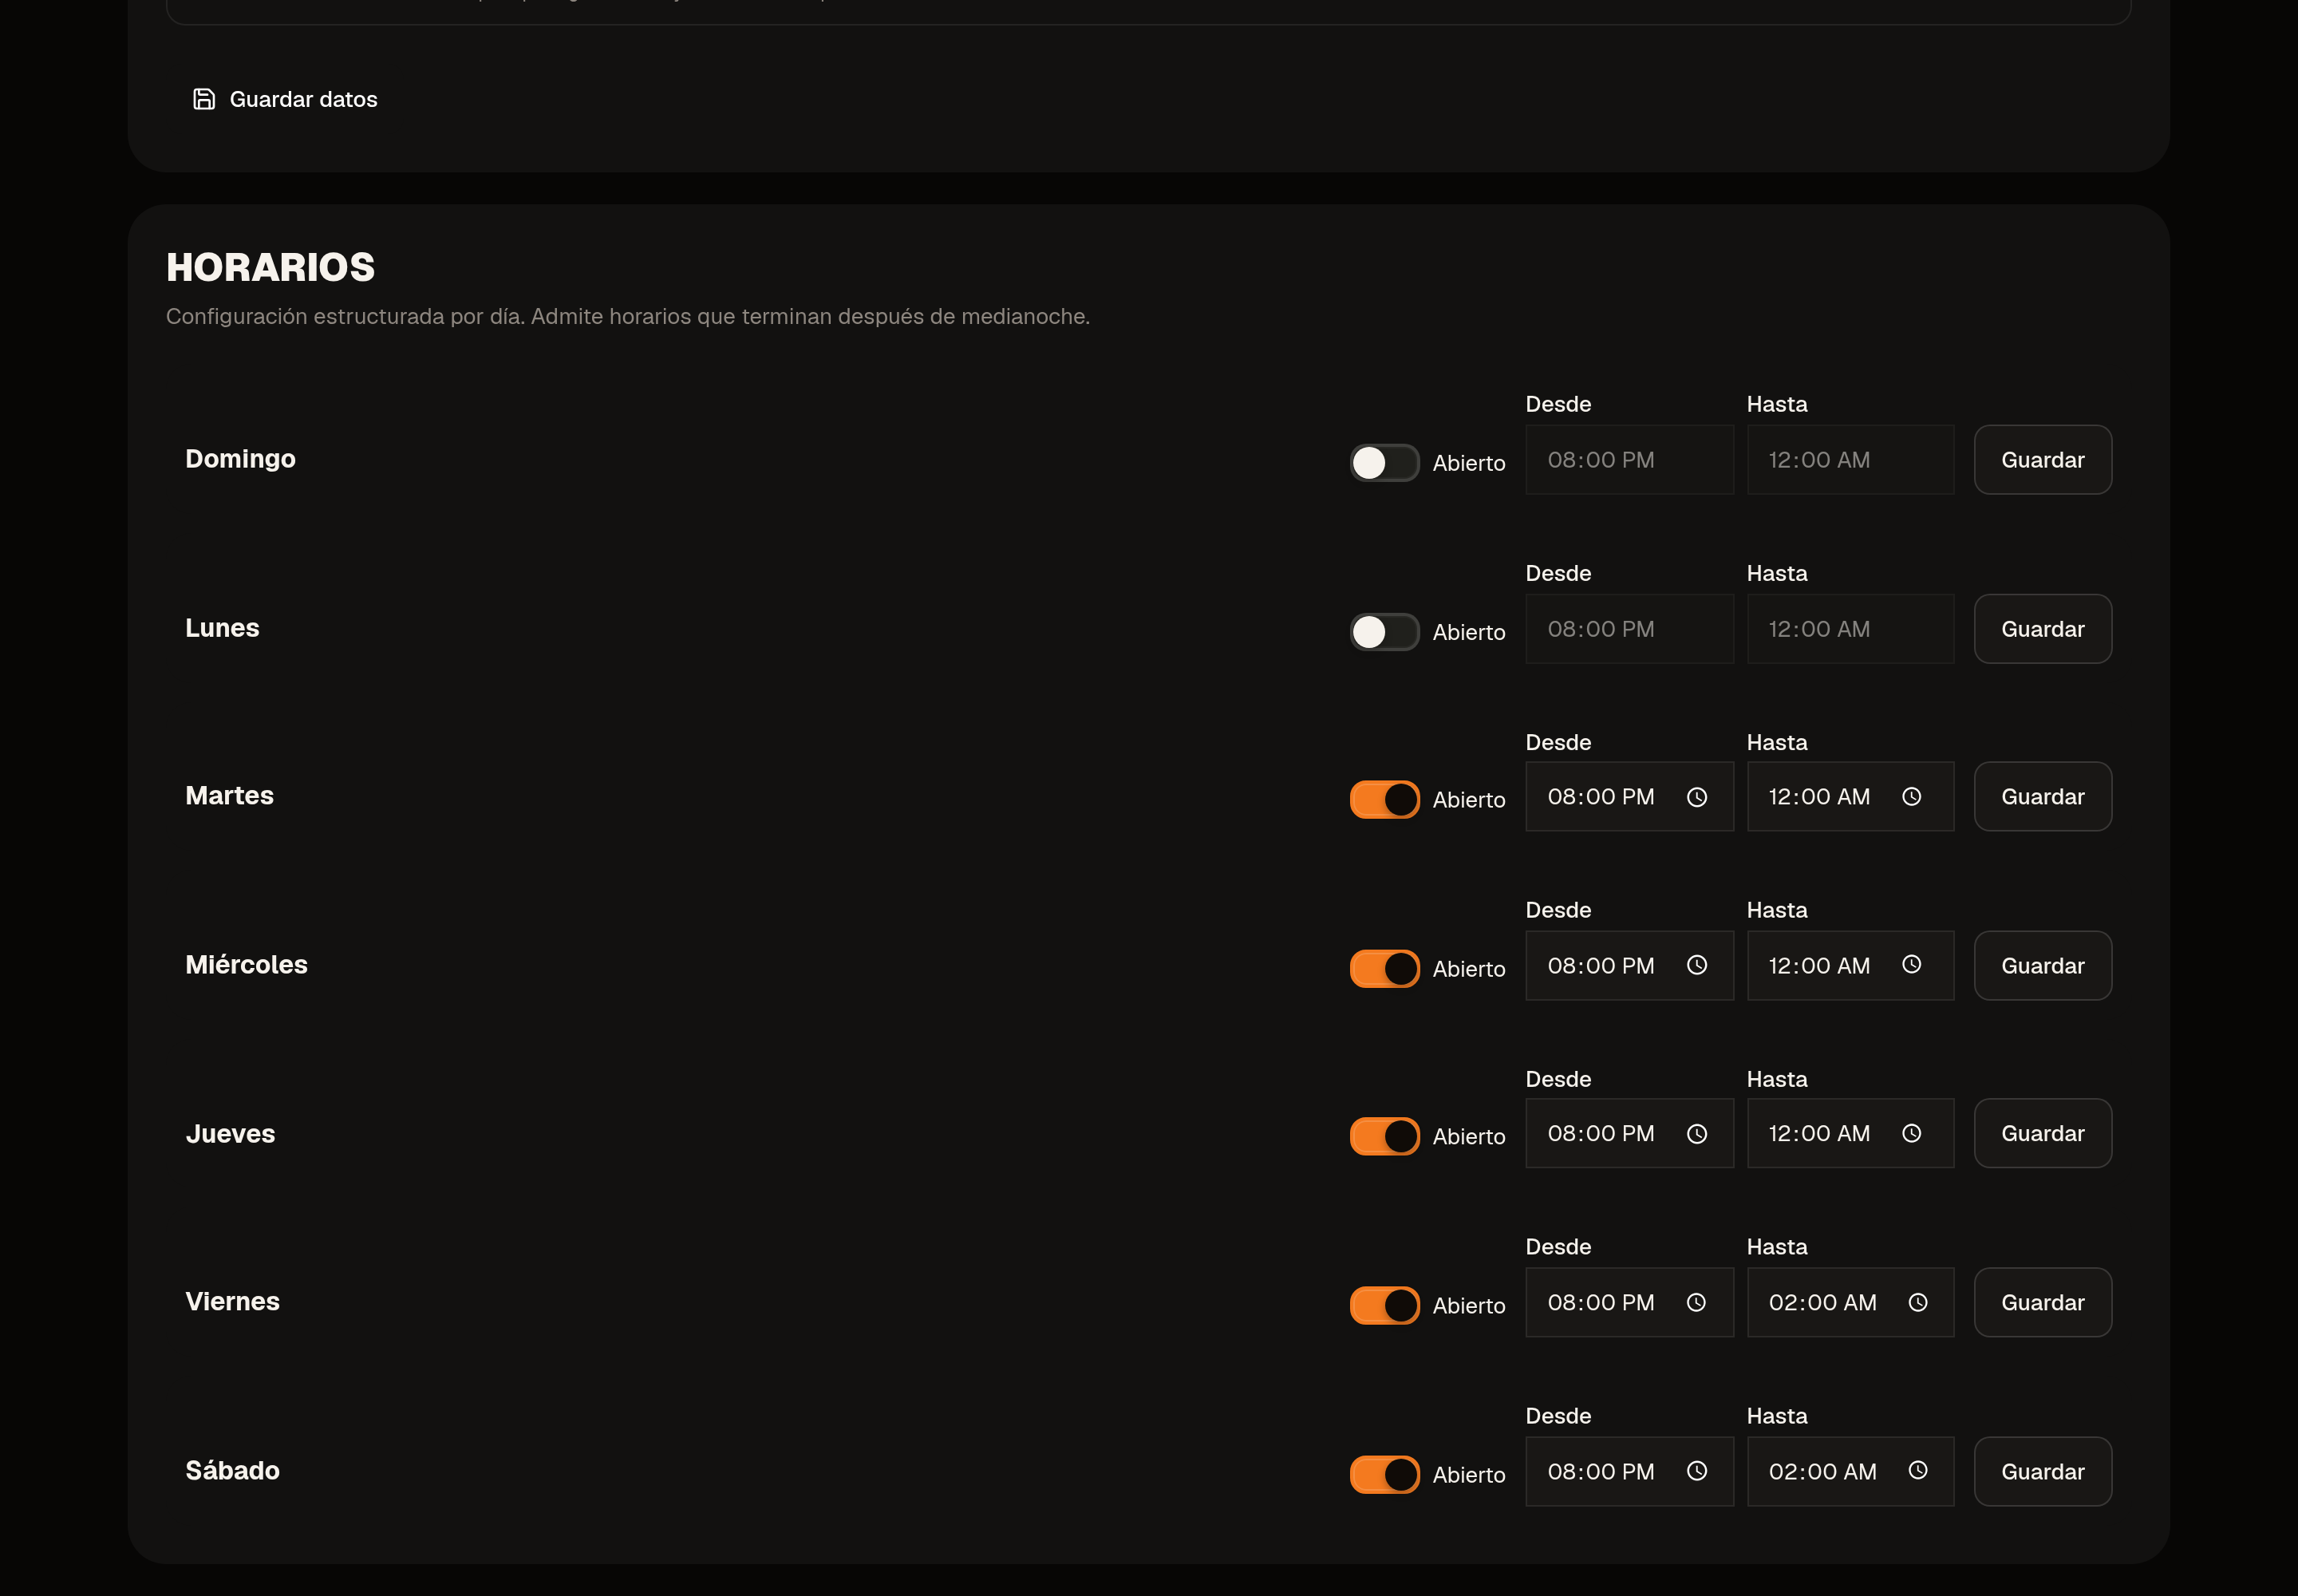Enable the Lunes Abierto switch
The height and width of the screenshot is (1596, 2298).
tap(1384, 632)
